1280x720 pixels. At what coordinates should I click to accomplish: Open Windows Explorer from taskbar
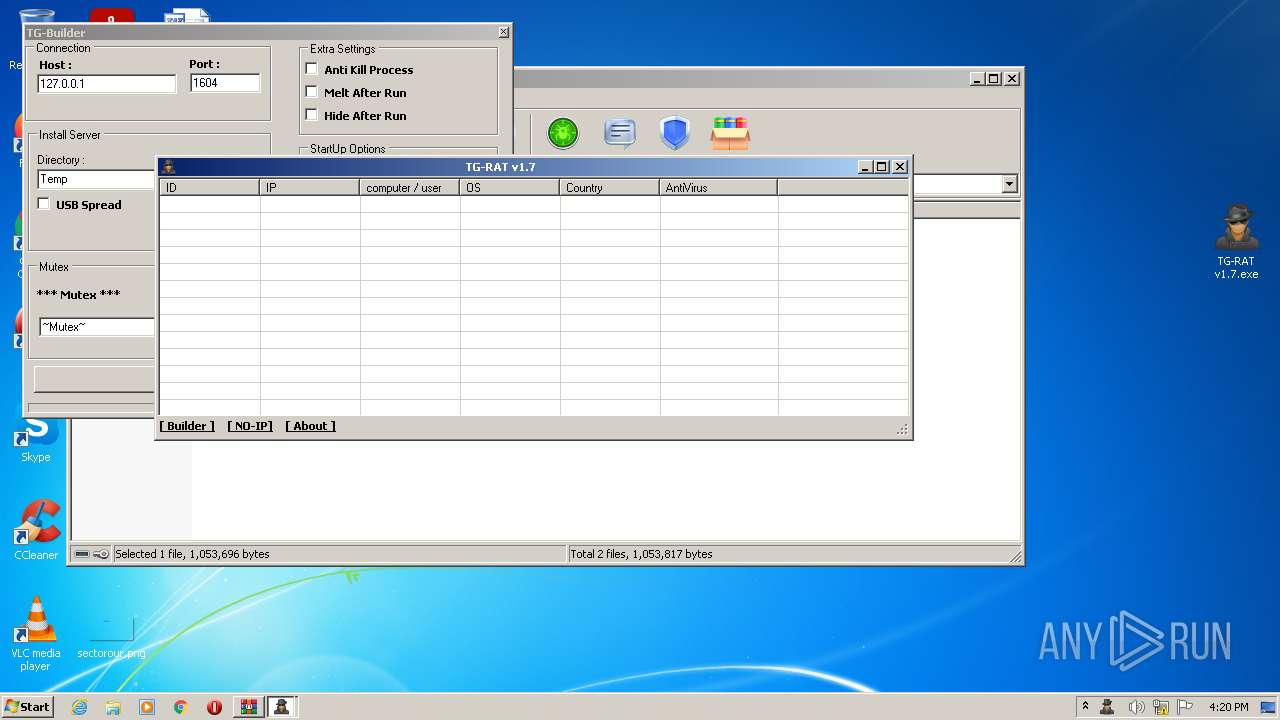pyautogui.click(x=113, y=707)
